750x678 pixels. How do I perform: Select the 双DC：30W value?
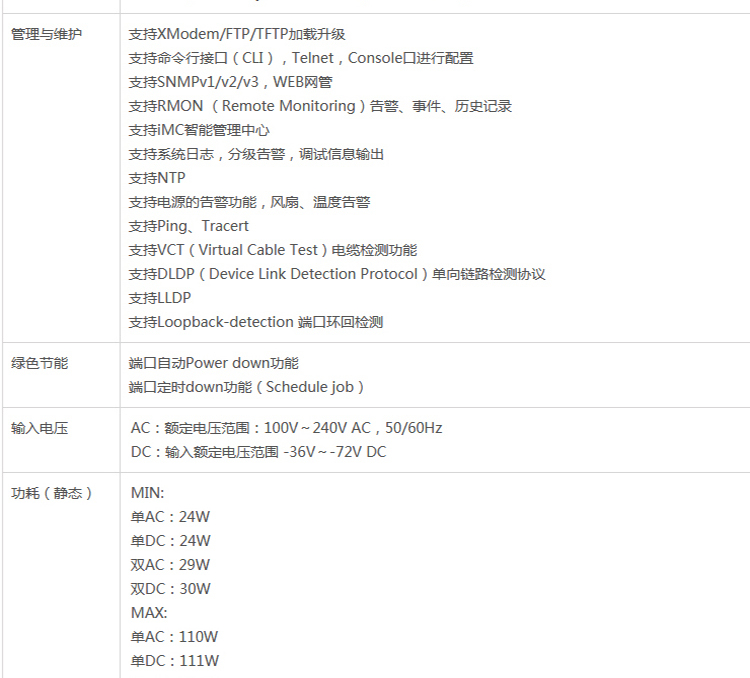point(170,589)
